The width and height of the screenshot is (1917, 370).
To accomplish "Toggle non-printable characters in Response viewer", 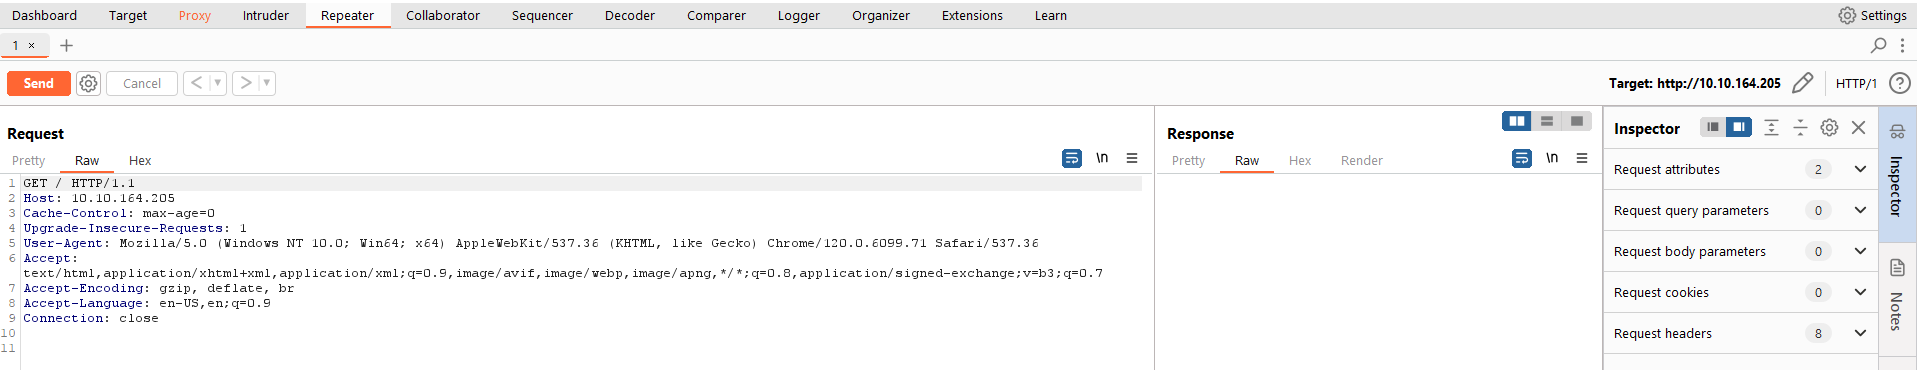I will 1552,158.
